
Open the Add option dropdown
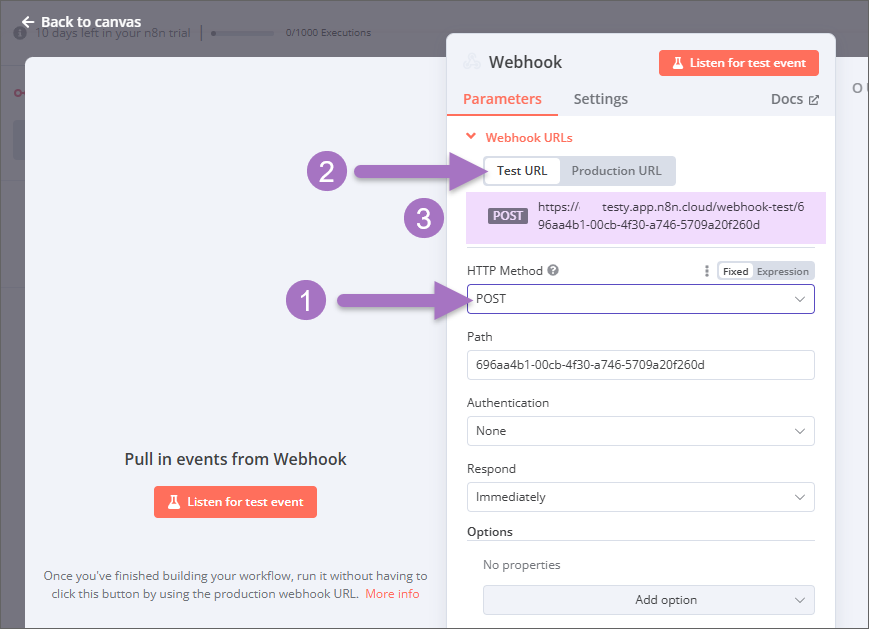[x=648, y=600]
